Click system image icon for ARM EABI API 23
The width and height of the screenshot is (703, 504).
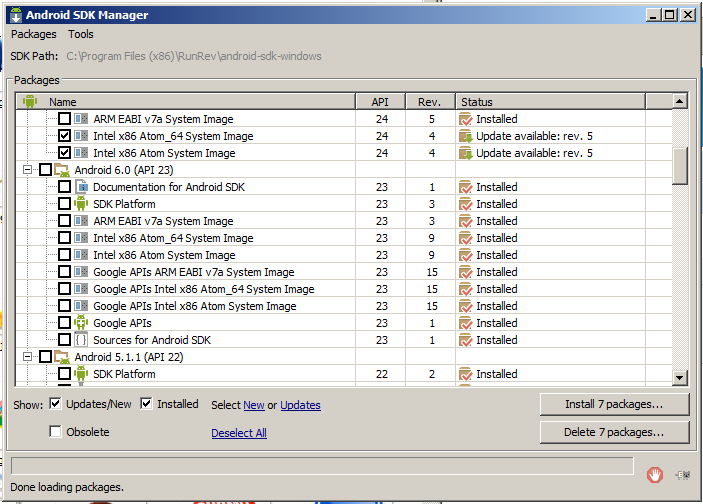tap(81, 221)
